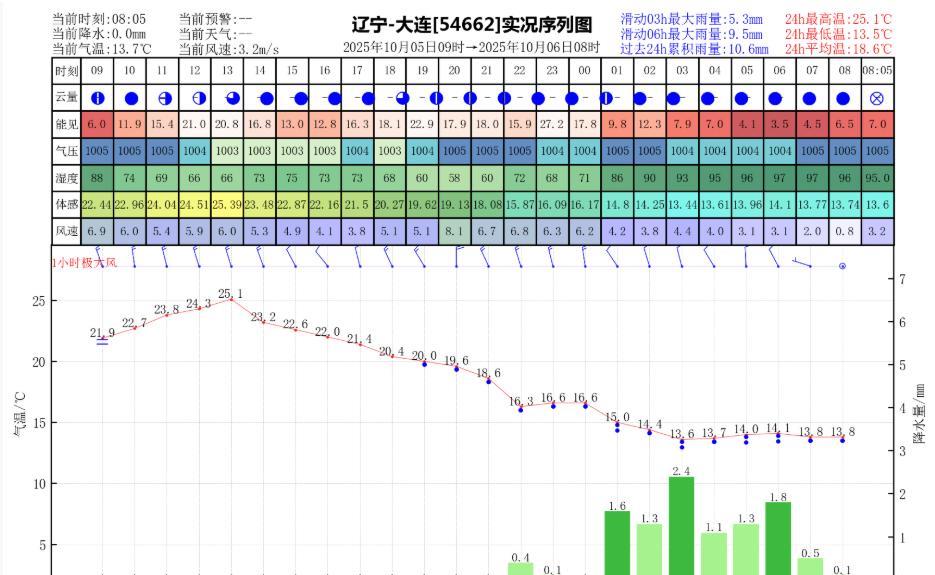This screenshot has width=935, height=575.
Task: Click the cloud cover symbol under hour 18
Action: click(x=403, y=98)
